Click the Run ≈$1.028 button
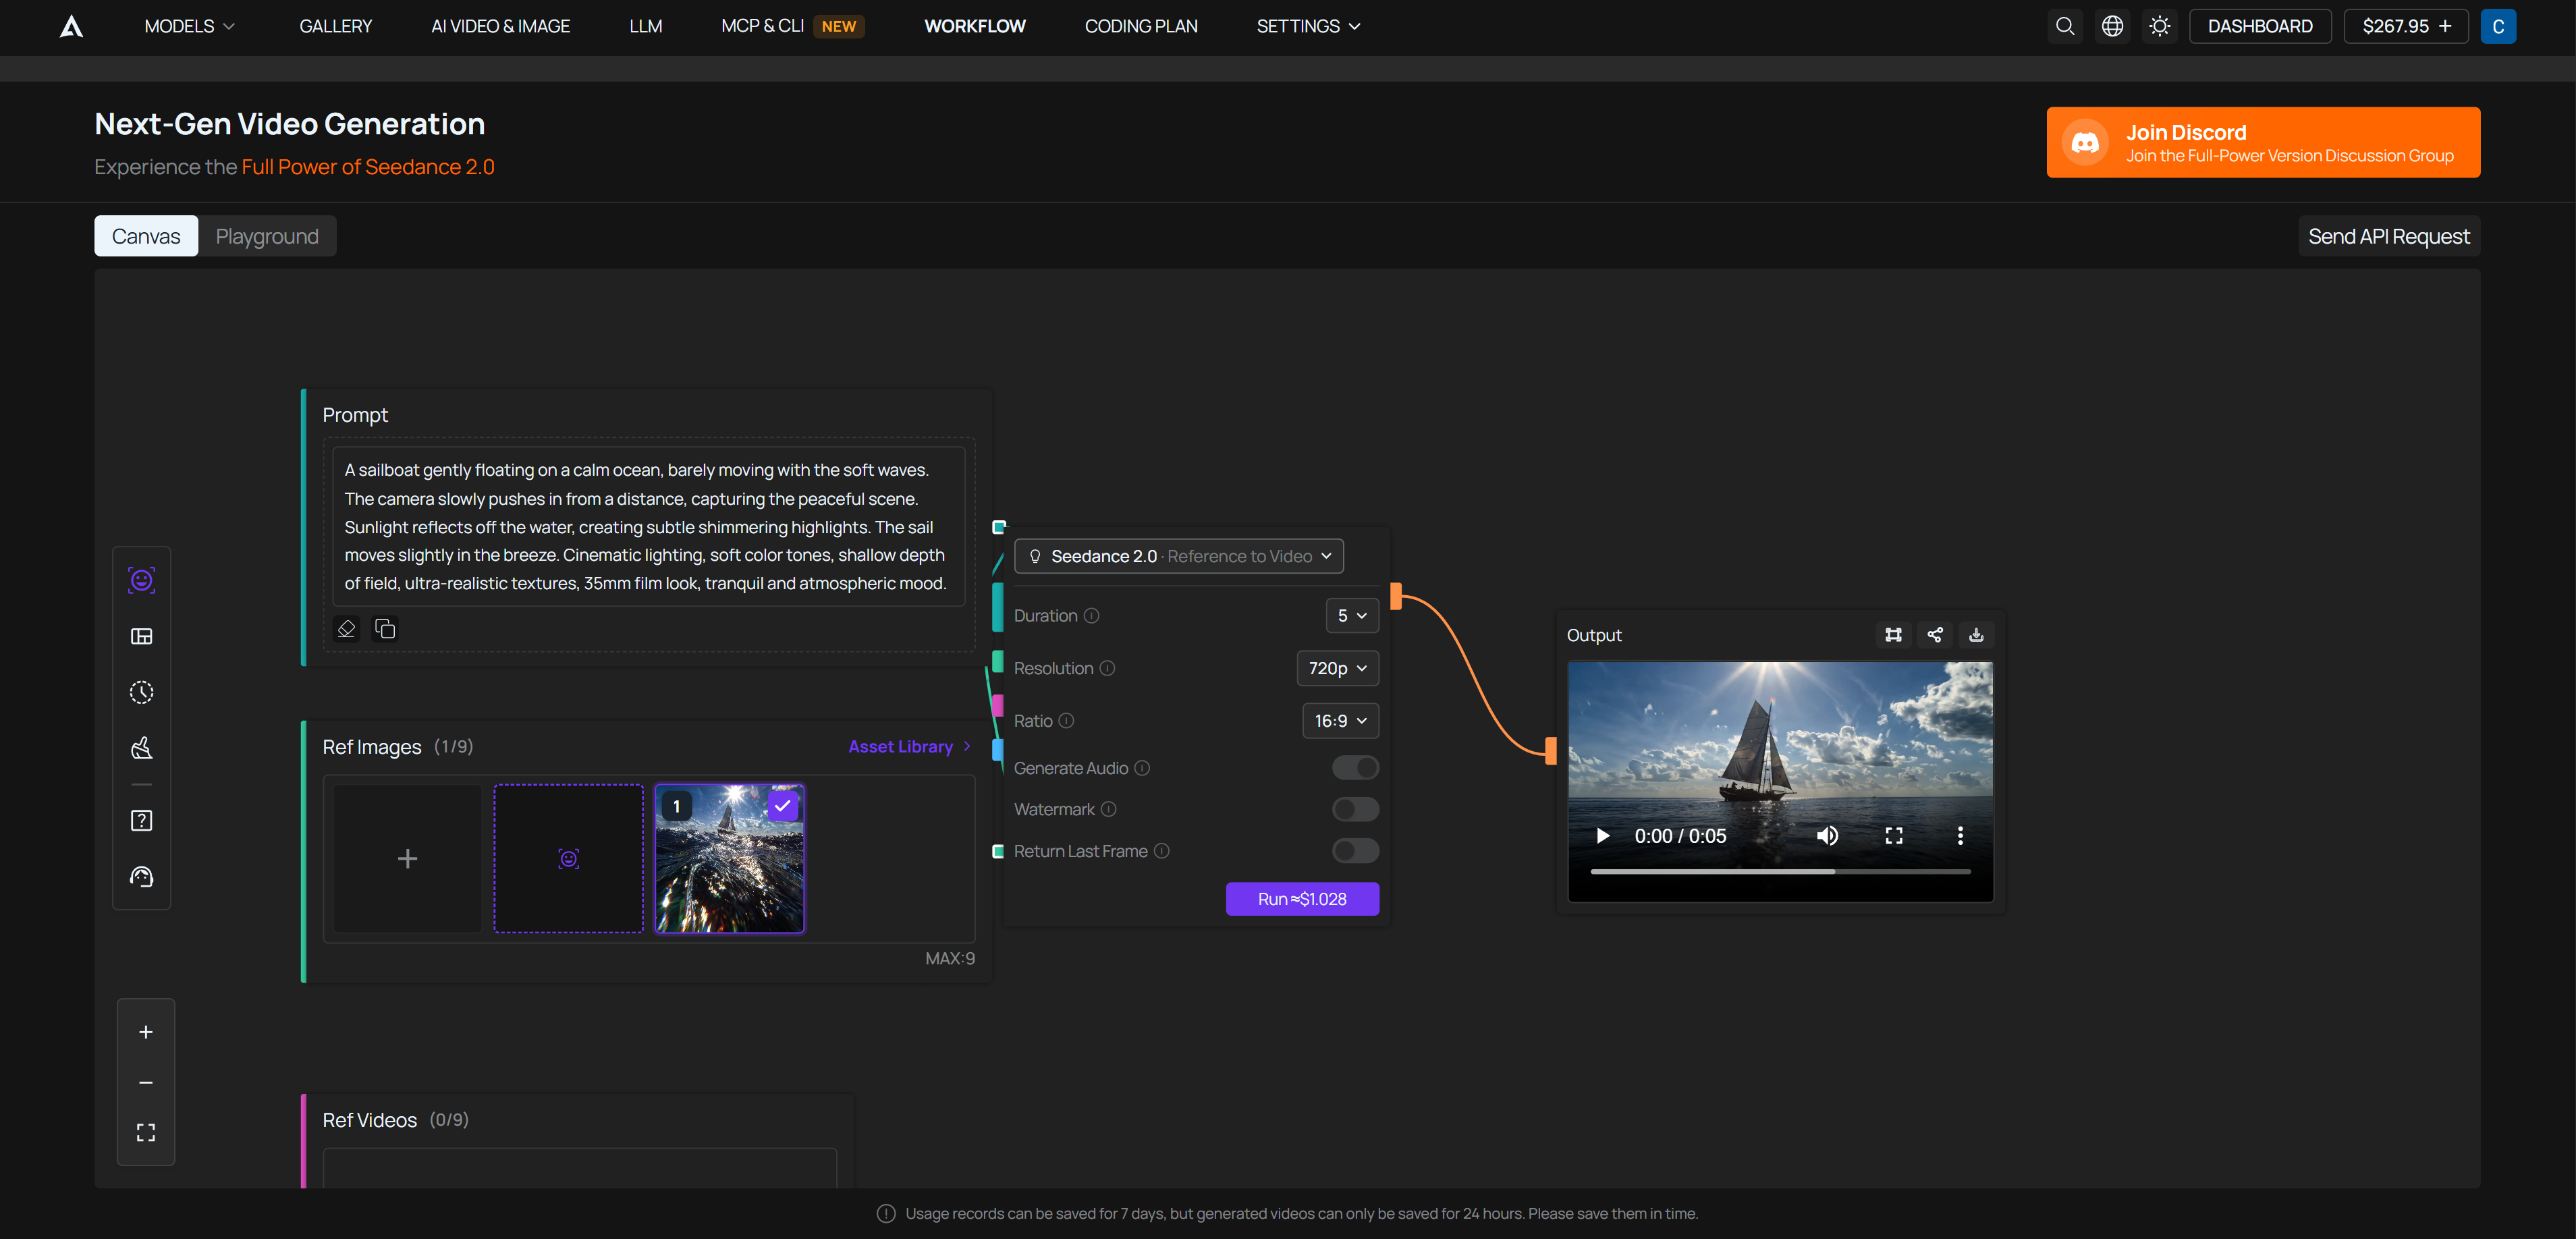Image resolution: width=2576 pixels, height=1239 pixels. point(1302,899)
